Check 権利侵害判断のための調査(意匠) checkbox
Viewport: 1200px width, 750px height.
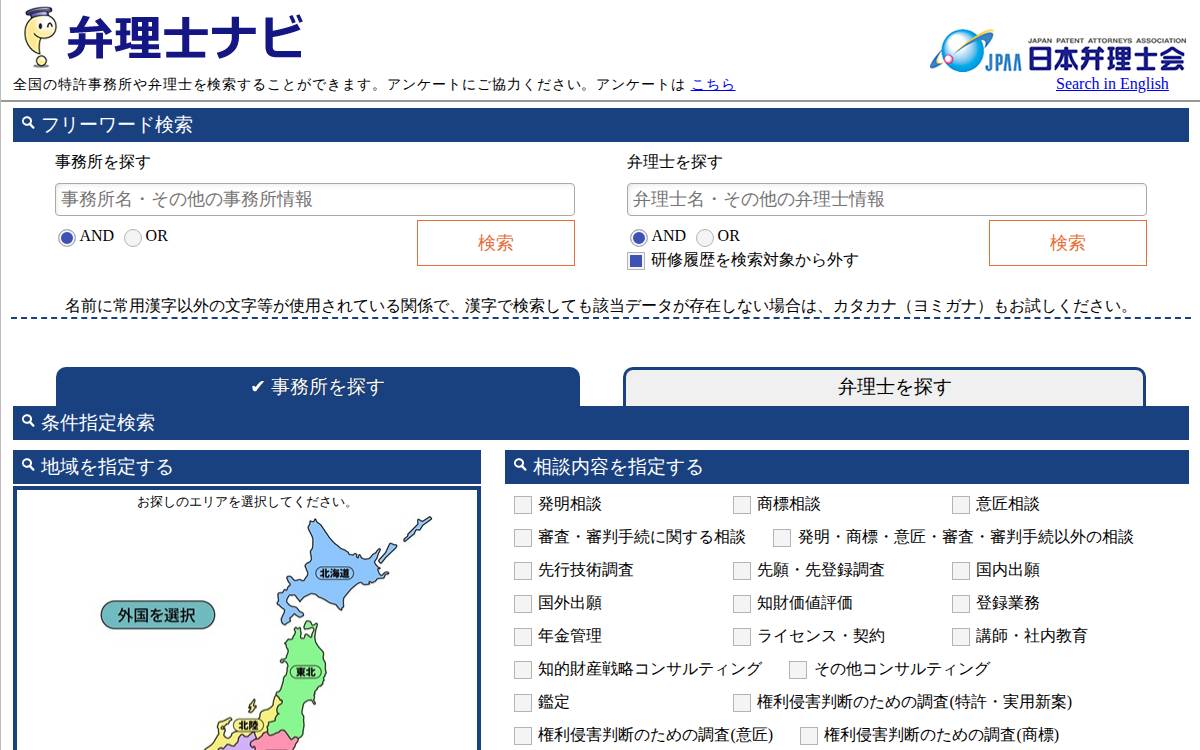coord(523,736)
